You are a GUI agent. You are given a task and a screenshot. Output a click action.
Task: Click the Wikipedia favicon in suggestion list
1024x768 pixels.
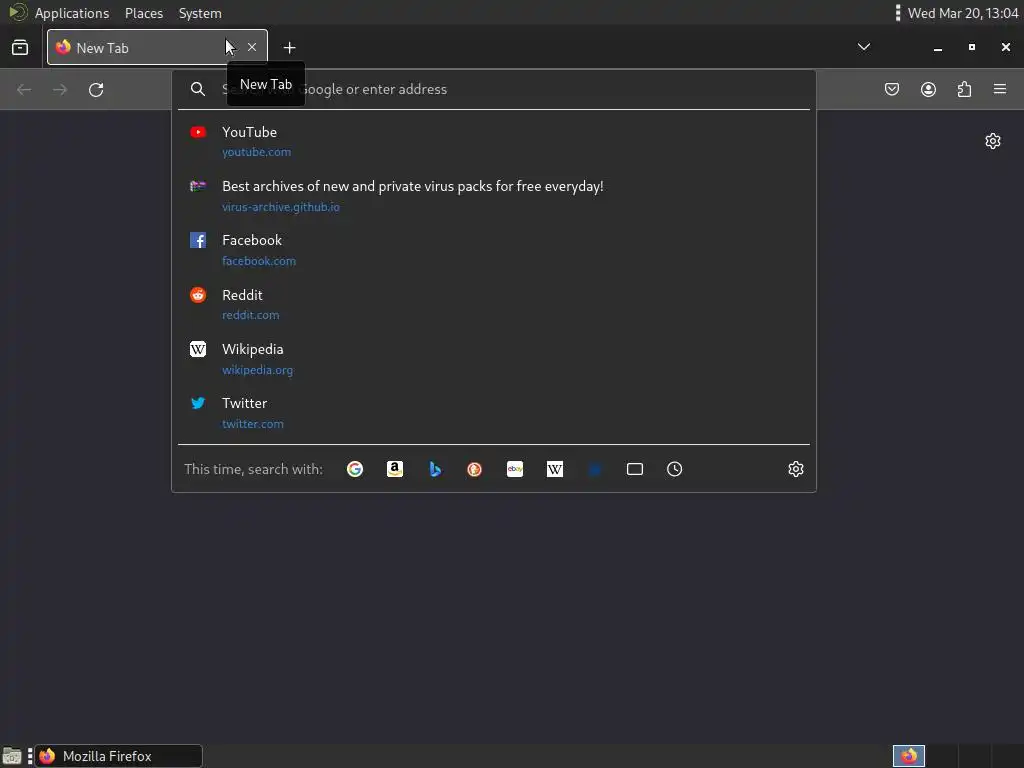click(198, 349)
